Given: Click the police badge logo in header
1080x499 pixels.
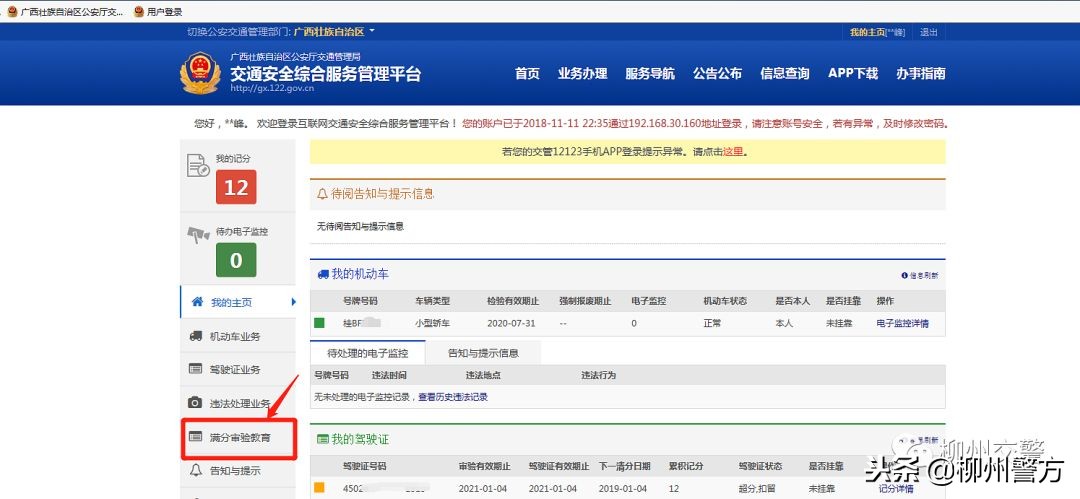Looking at the screenshot, I should coord(200,74).
